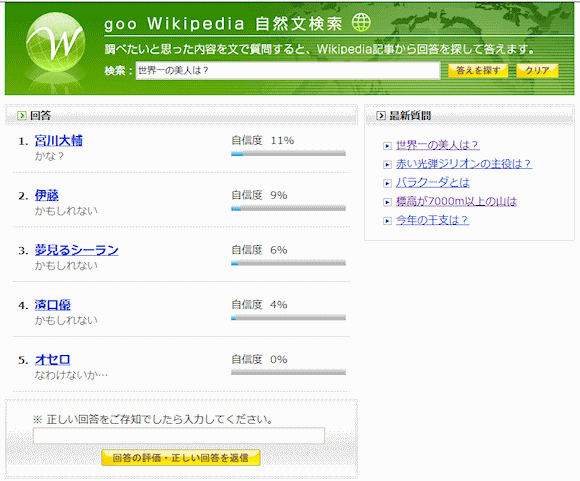Click the 6% confidence bar for 夢見るシーラン
580x481 pixels.
pyautogui.click(x=289, y=263)
